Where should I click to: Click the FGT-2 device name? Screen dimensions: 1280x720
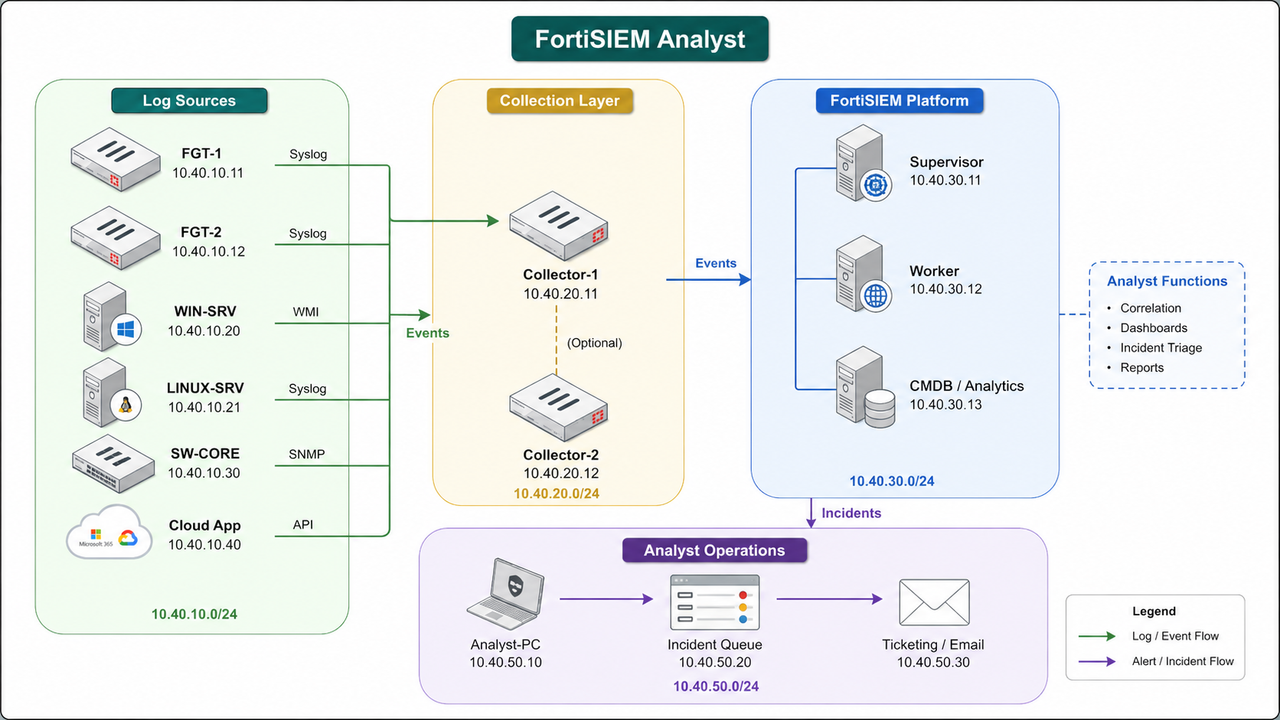(202, 232)
